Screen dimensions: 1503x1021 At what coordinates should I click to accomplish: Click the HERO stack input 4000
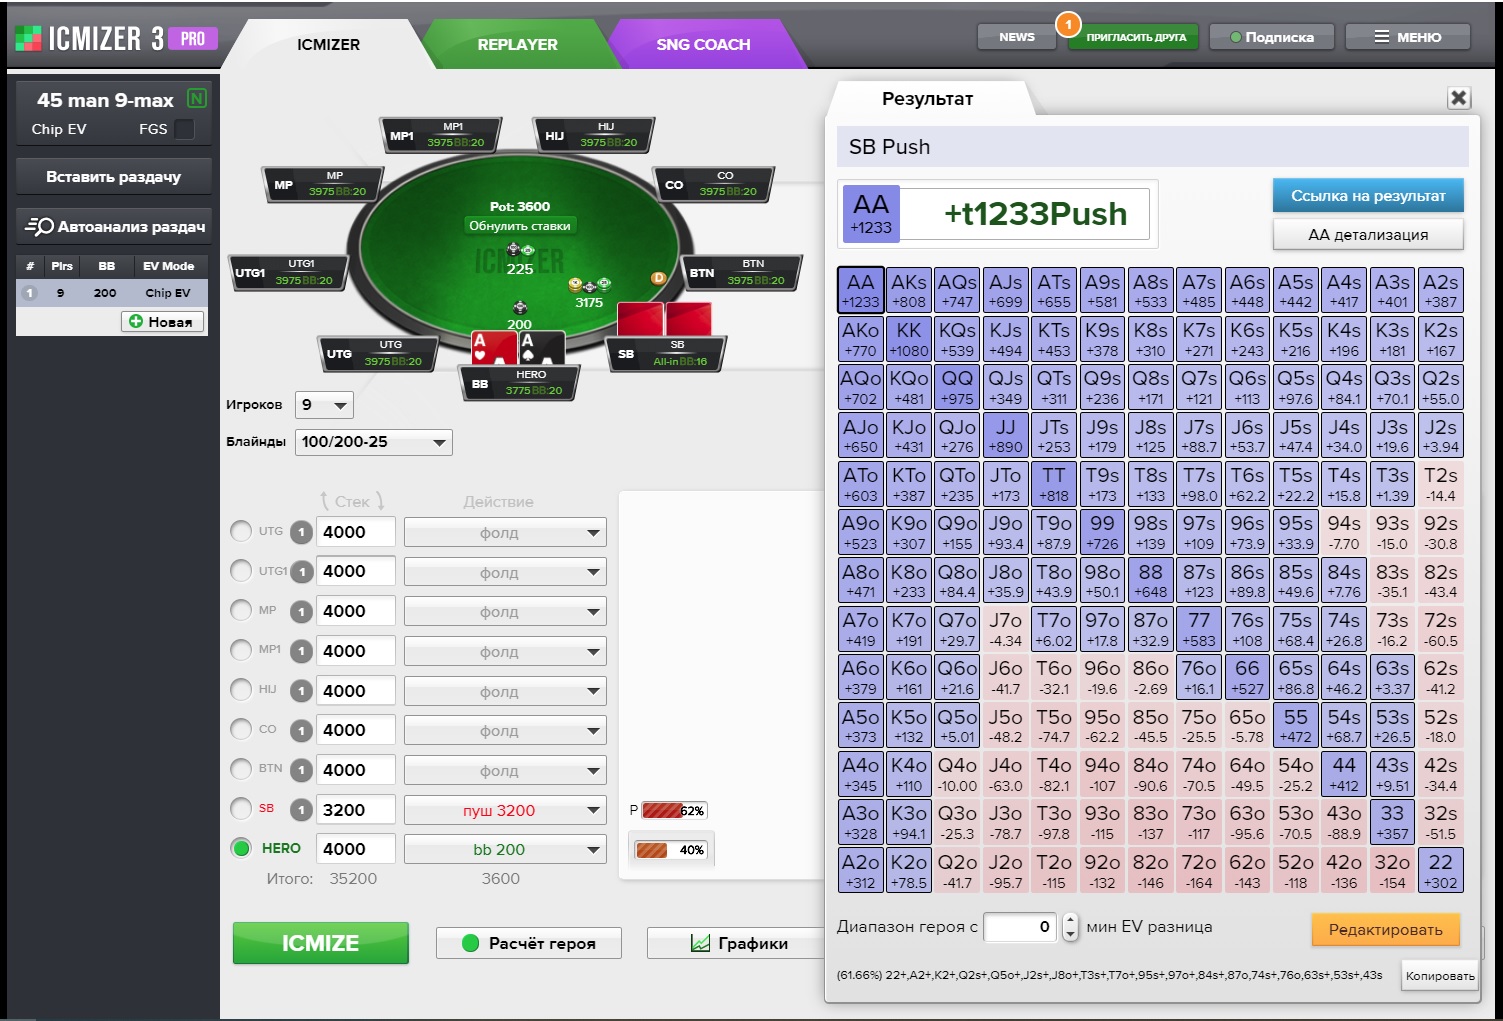[355, 849]
